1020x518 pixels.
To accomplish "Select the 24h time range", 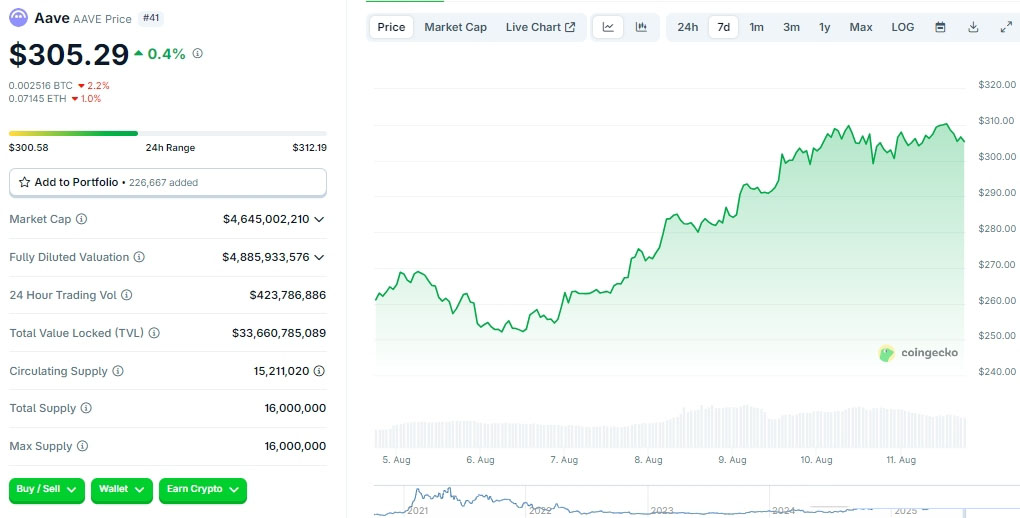I will pos(687,27).
